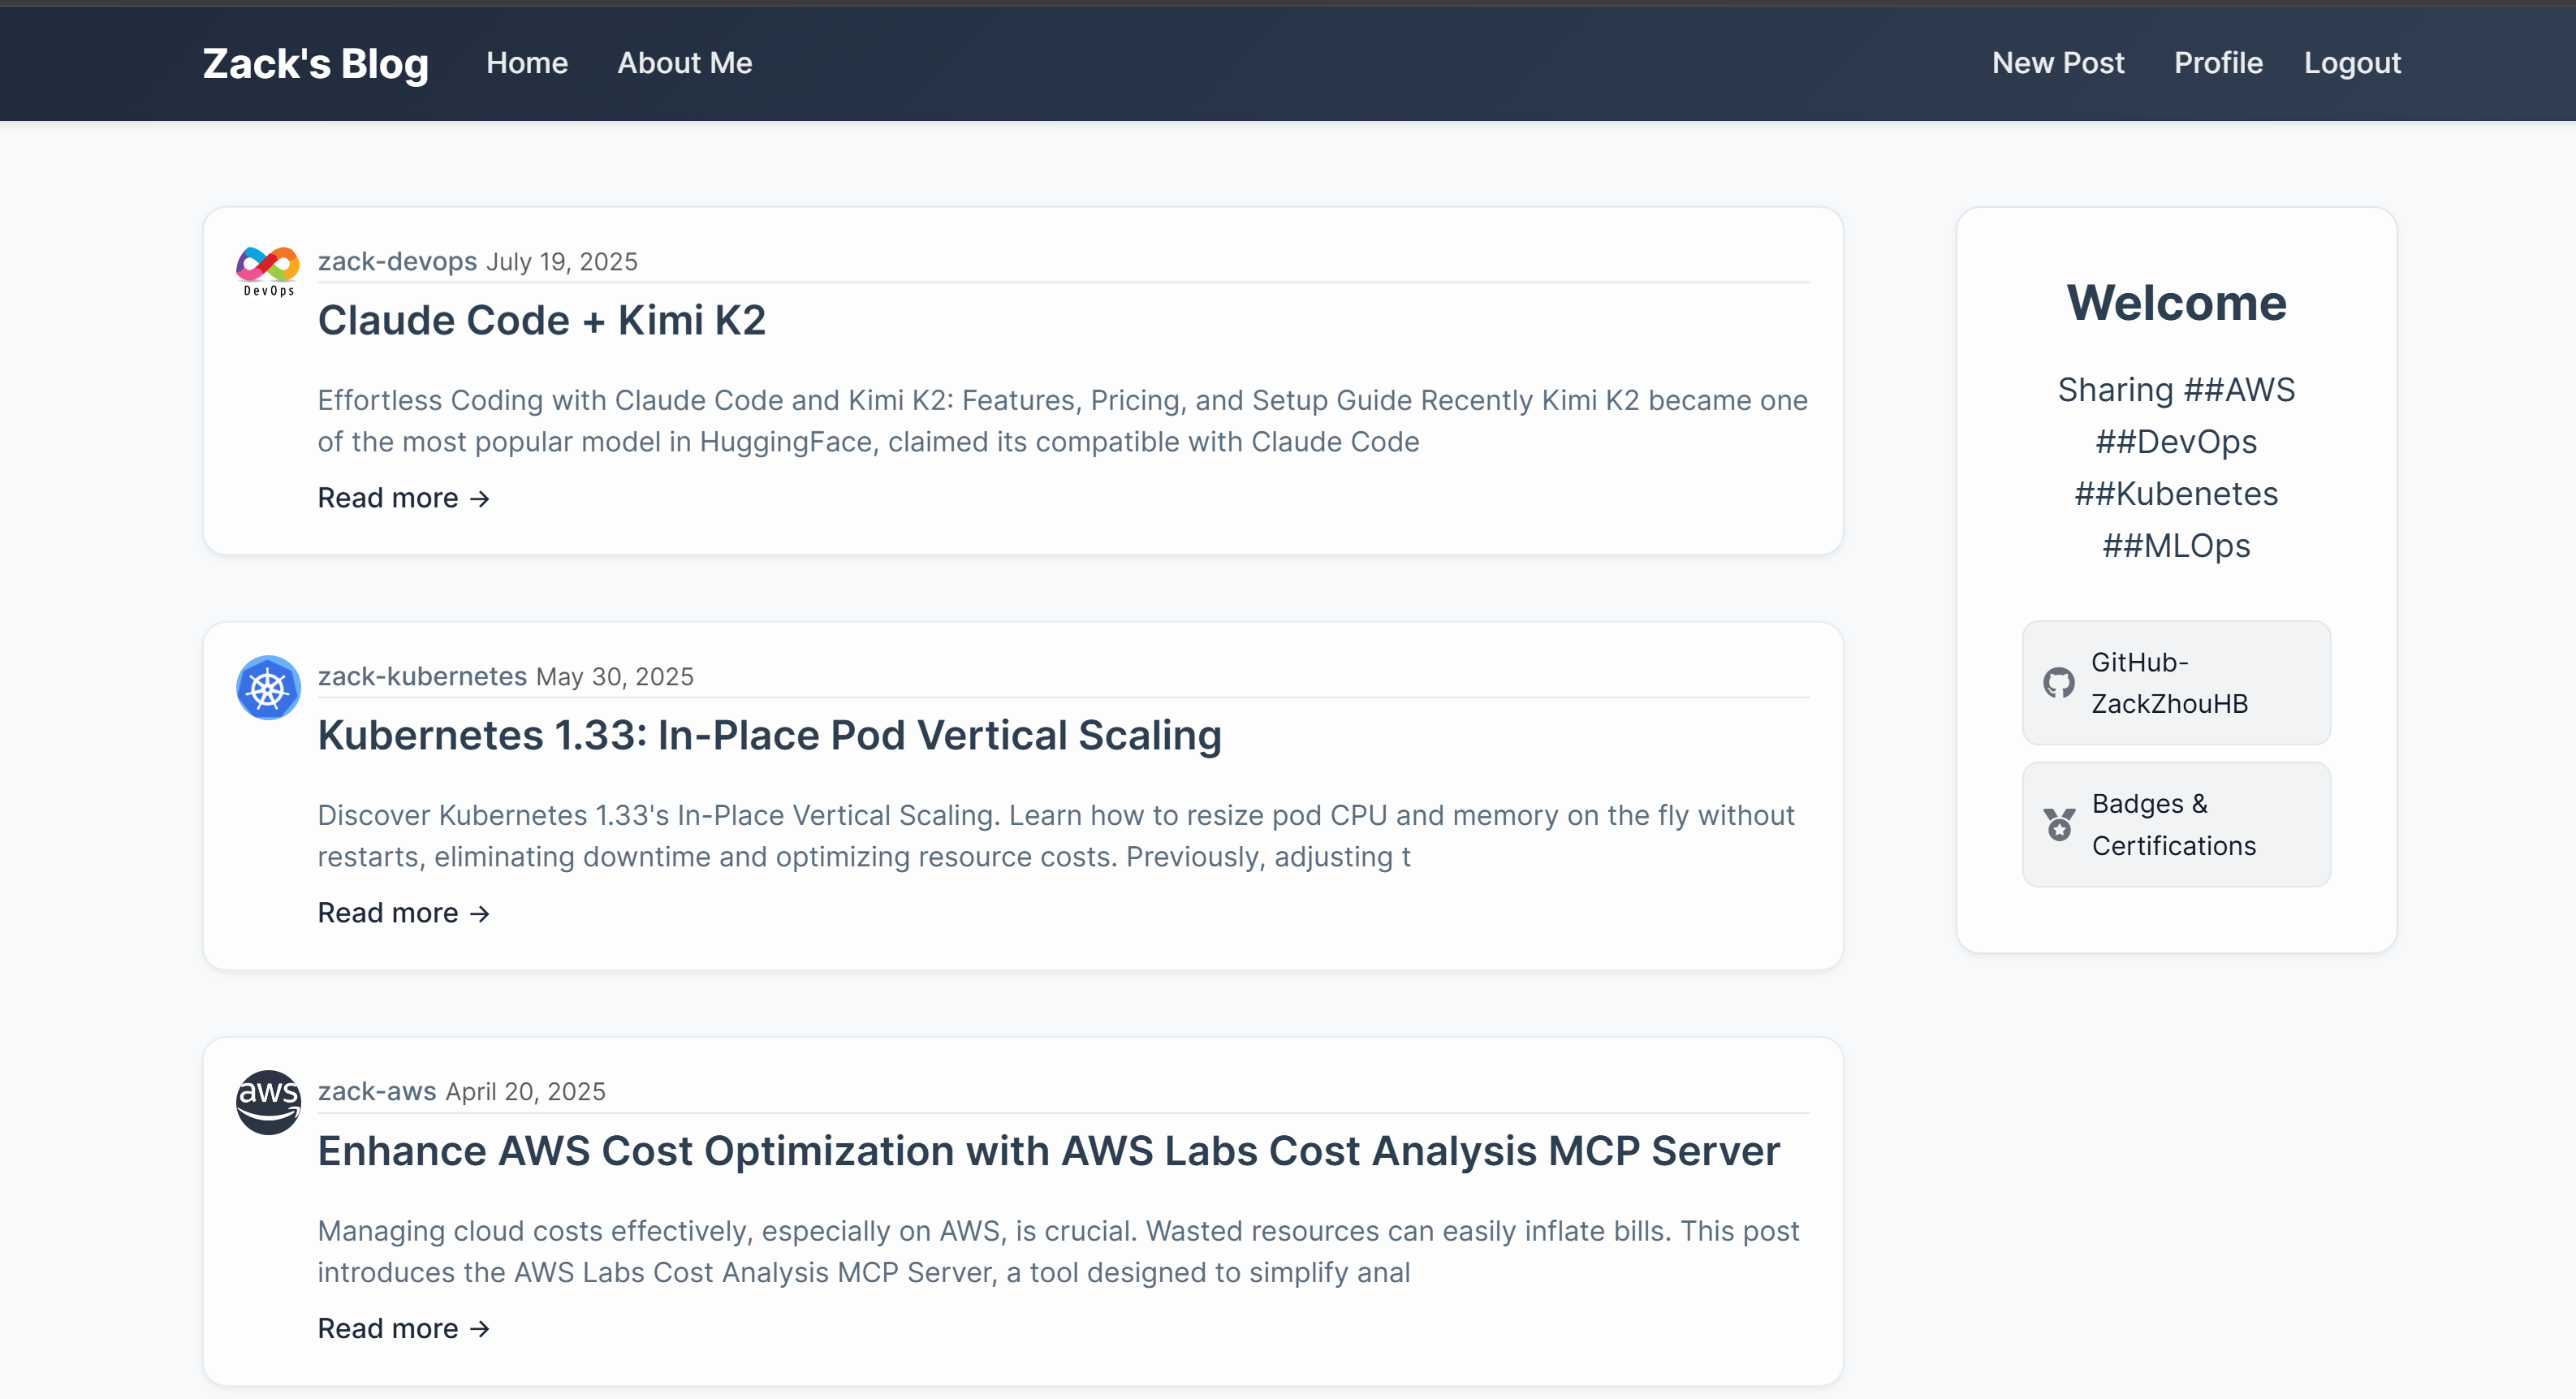Image resolution: width=2576 pixels, height=1399 pixels.
Task: Click the medal icon beside Badges
Action: tap(2059, 824)
